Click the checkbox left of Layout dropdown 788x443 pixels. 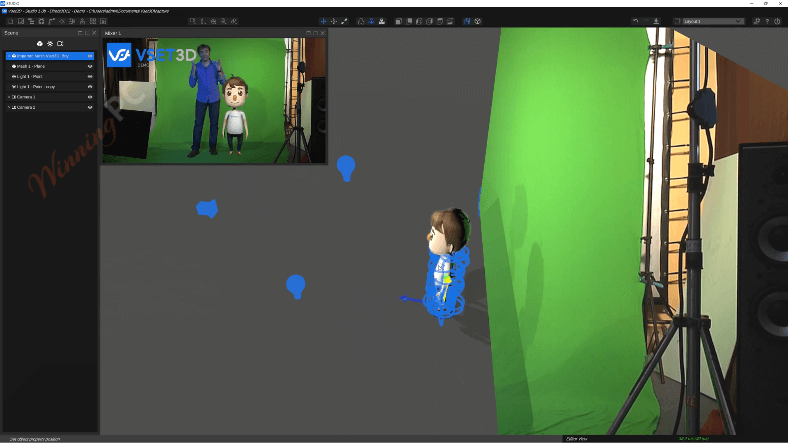point(677,21)
